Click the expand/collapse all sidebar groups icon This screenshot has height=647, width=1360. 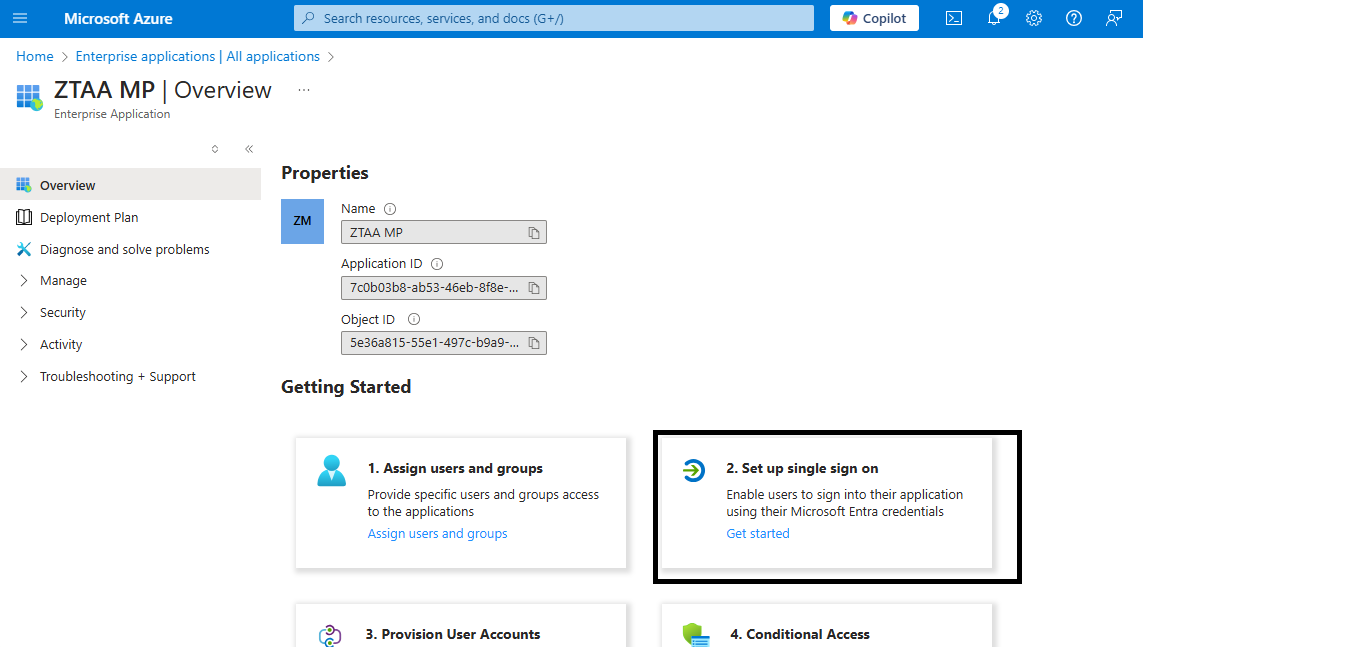click(x=214, y=149)
